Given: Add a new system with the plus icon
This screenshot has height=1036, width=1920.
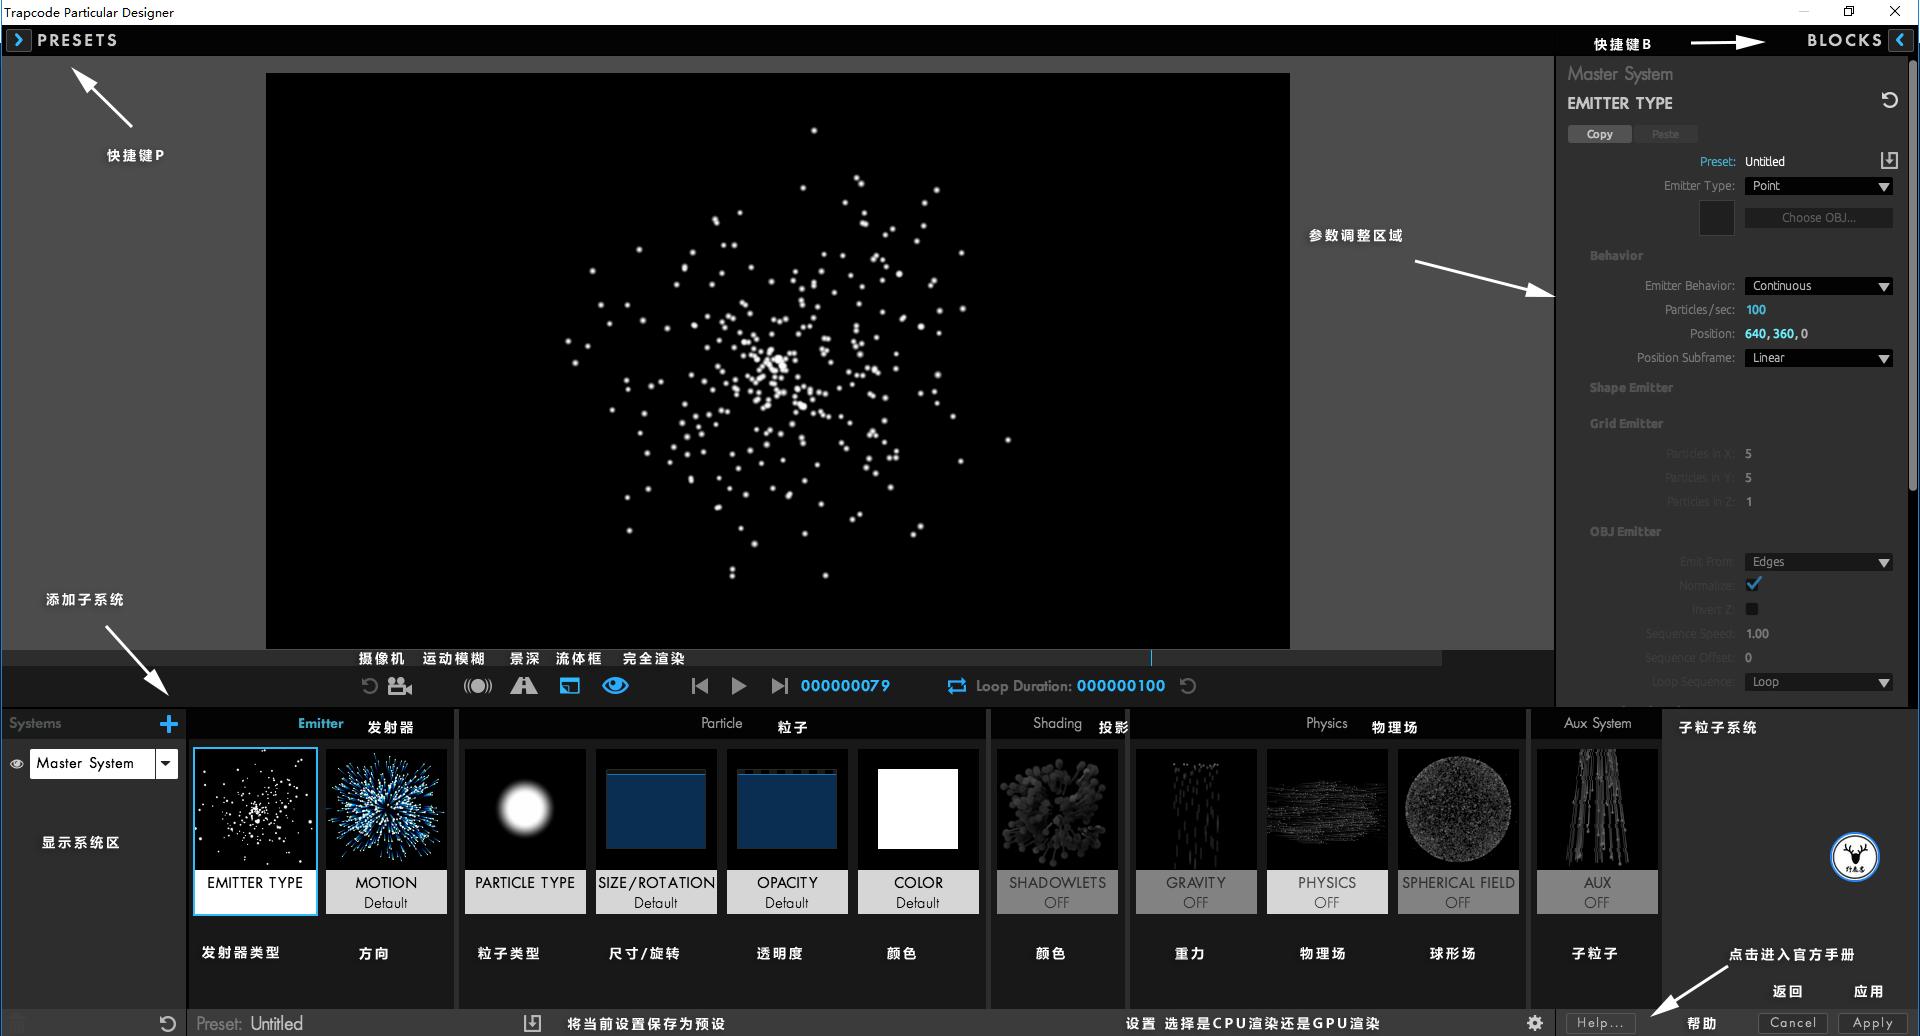Looking at the screenshot, I should tap(169, 723).
